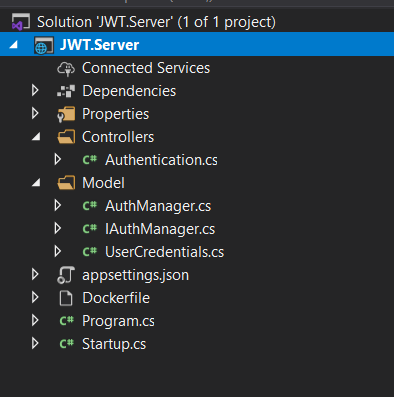Select UserCredentials.cs in the Model folder
This screenshot has height=397, width=394.
pos(164,252)
